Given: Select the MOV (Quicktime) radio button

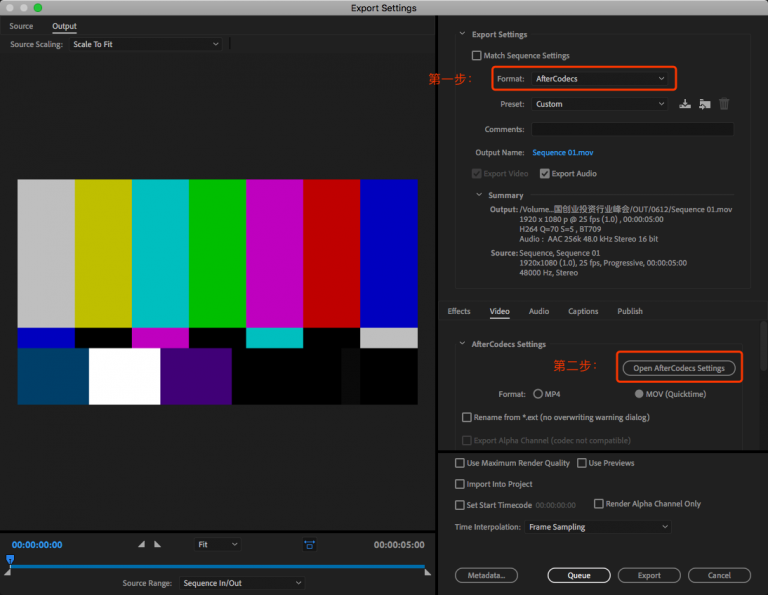Looking at the screenshot, I should point(639,394).
